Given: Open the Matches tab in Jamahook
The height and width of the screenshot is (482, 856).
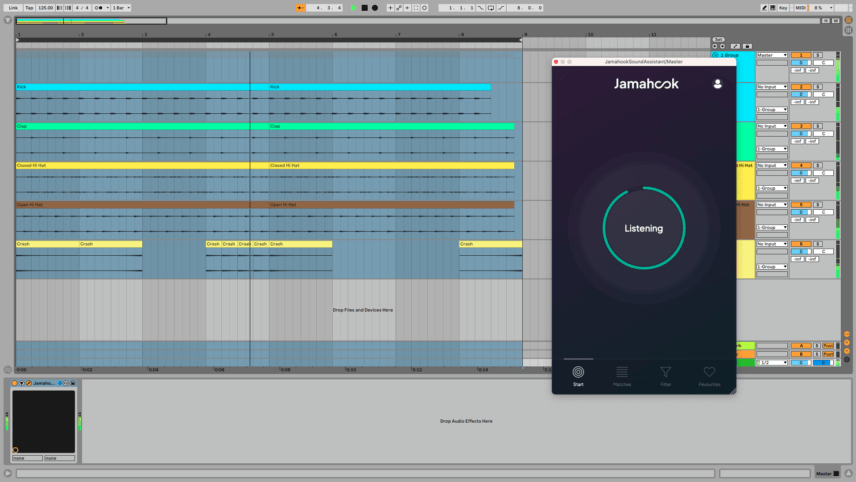Looking at the screenshot, I should point(622,376).
